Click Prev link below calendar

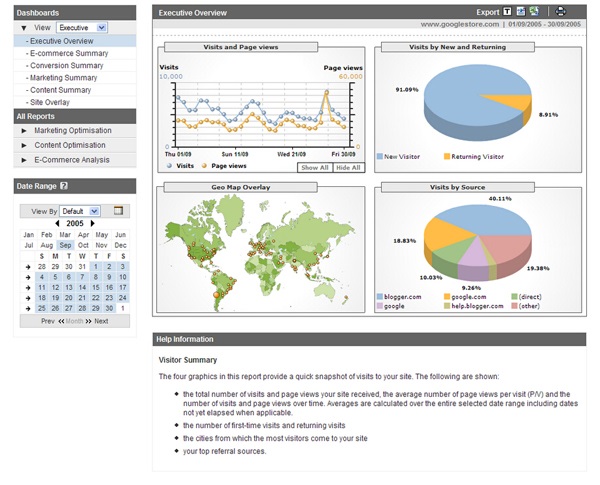[48, 321]
